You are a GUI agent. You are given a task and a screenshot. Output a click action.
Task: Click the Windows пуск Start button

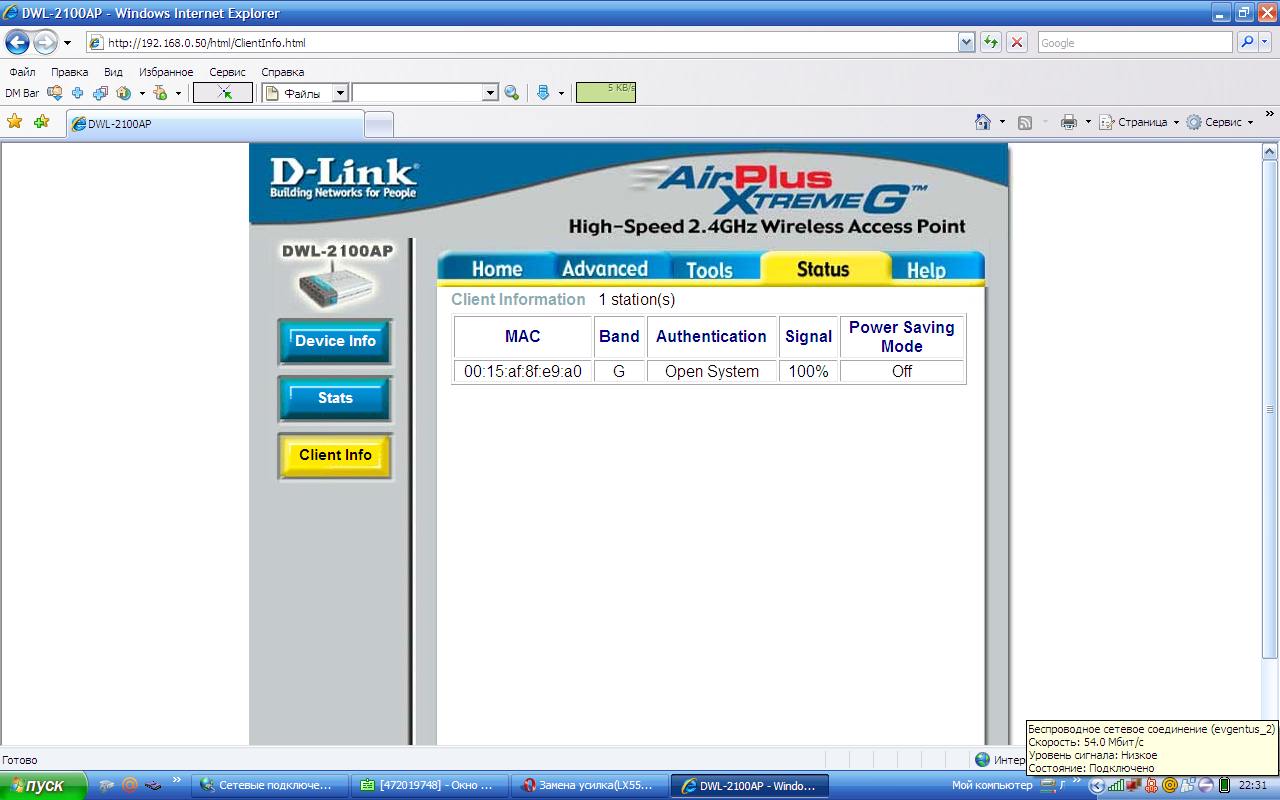(43, 785)
